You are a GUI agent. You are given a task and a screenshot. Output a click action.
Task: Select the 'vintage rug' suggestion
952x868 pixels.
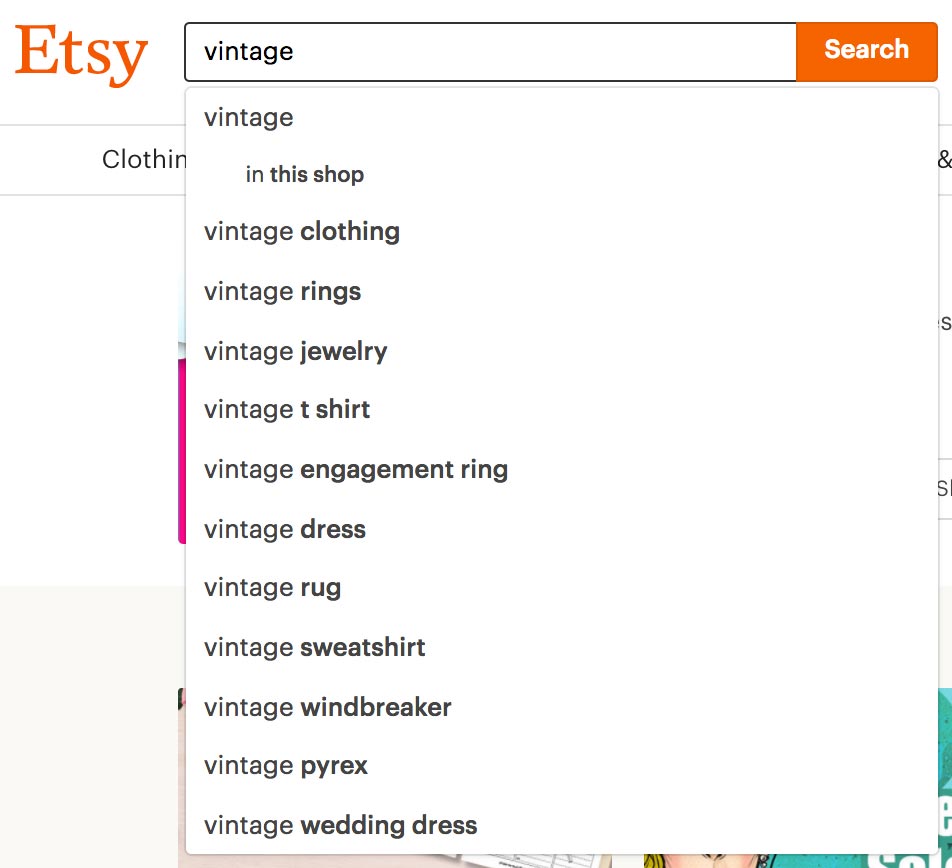562,588
